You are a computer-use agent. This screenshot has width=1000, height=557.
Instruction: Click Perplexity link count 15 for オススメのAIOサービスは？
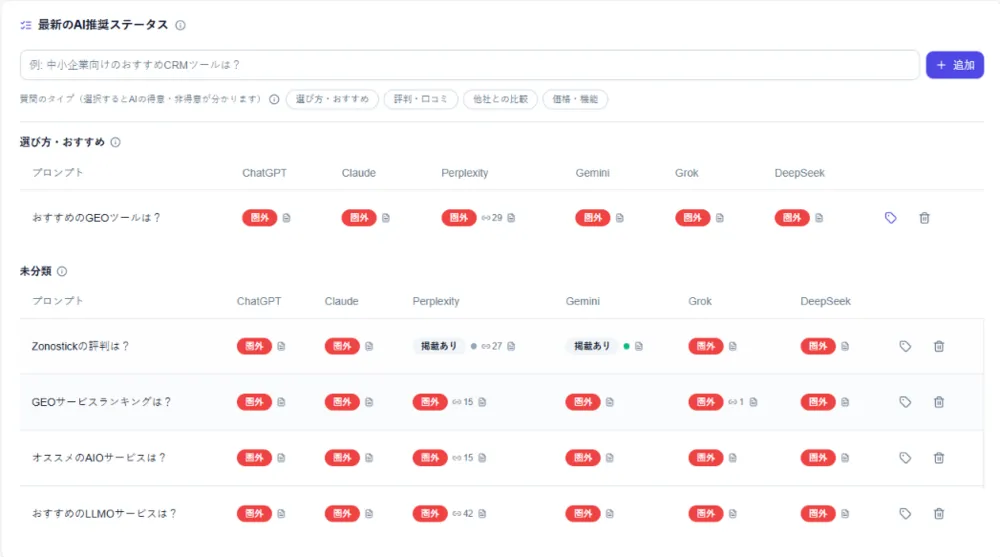pos(463,457)
